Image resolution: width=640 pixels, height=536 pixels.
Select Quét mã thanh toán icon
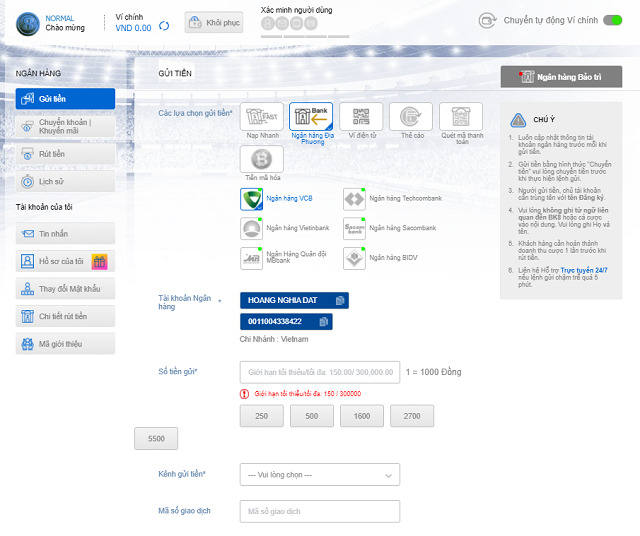coord(461,116)
